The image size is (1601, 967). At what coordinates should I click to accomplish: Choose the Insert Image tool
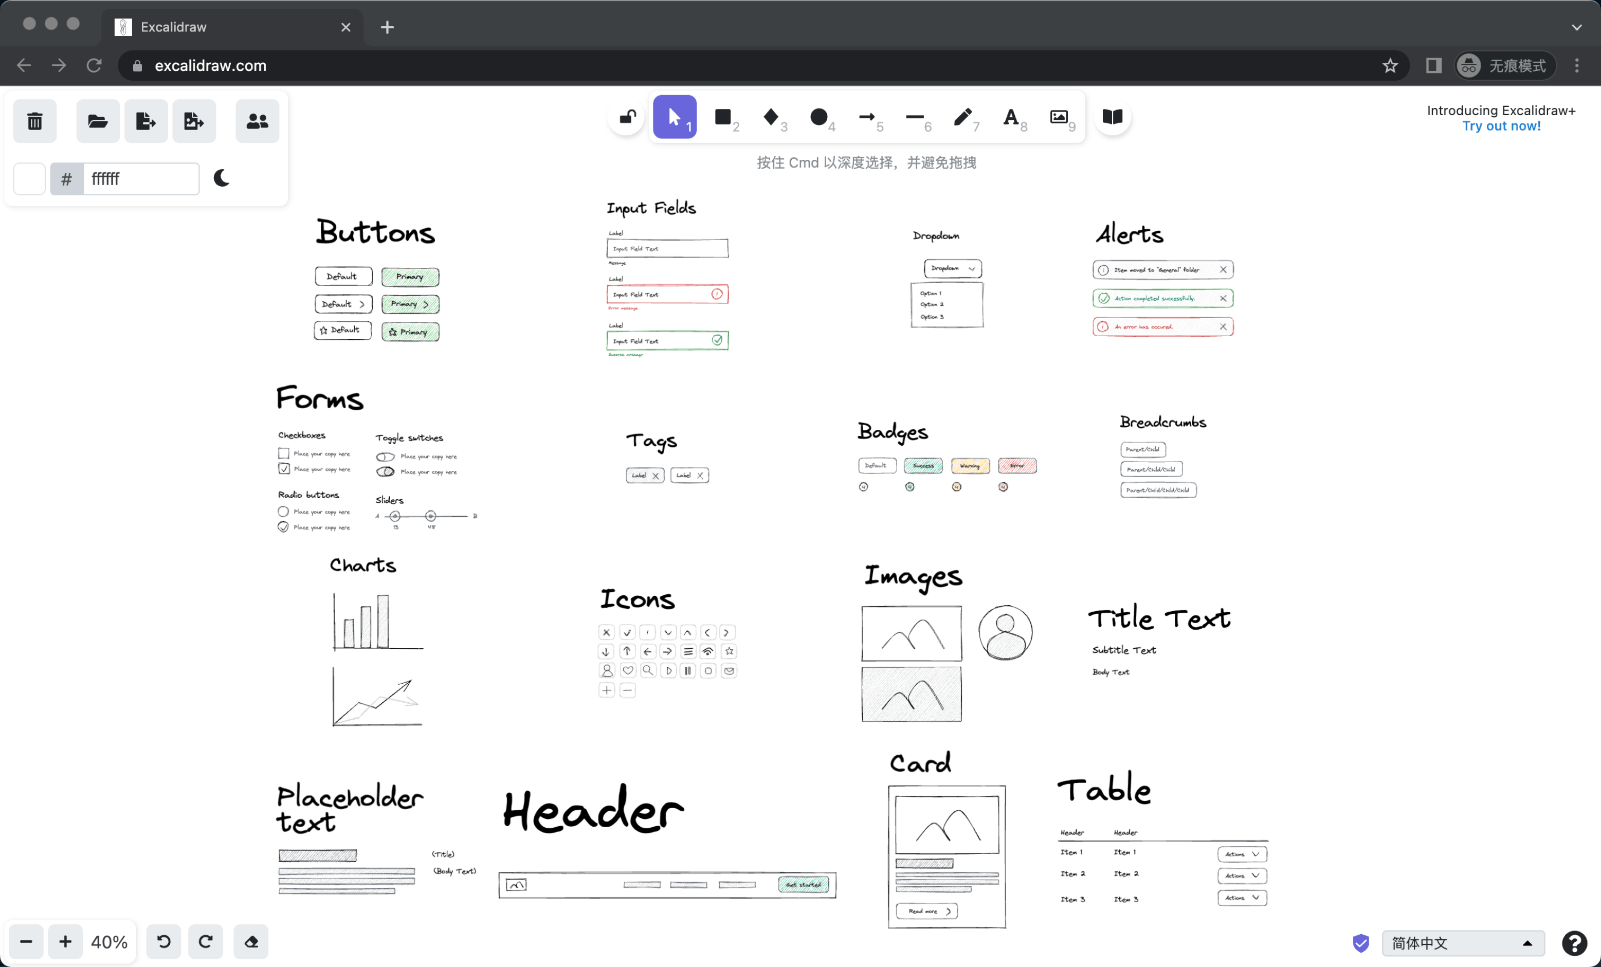click(1059, 117)
